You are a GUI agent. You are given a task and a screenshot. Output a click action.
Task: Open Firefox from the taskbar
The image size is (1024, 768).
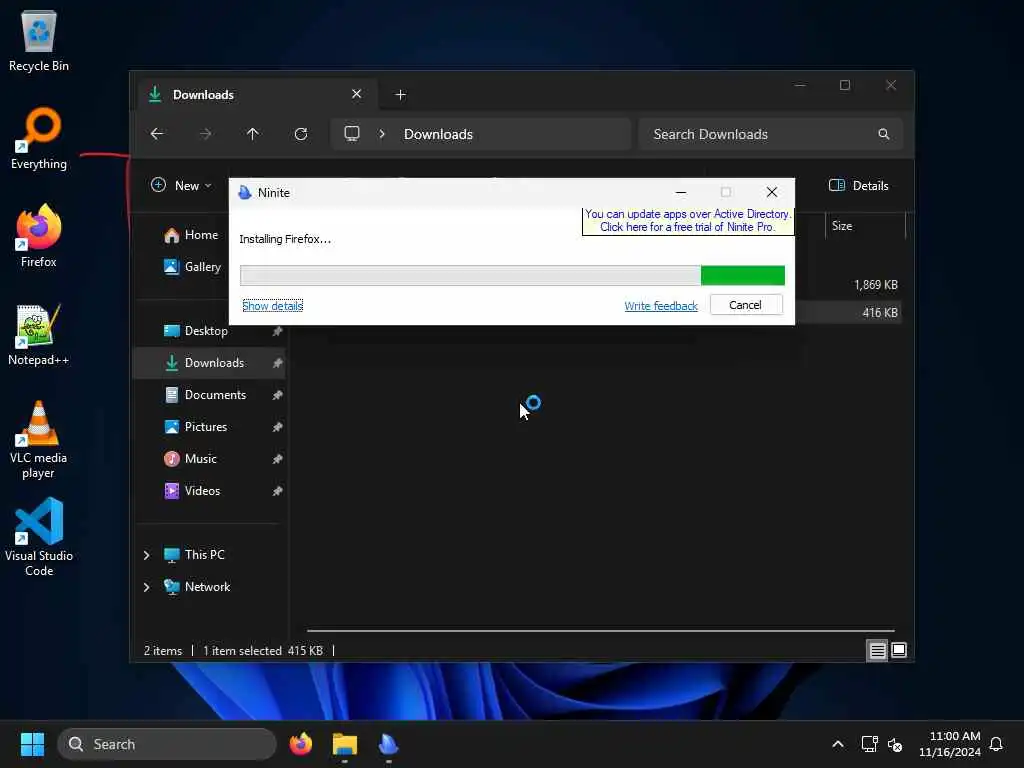tap(300, 744)
